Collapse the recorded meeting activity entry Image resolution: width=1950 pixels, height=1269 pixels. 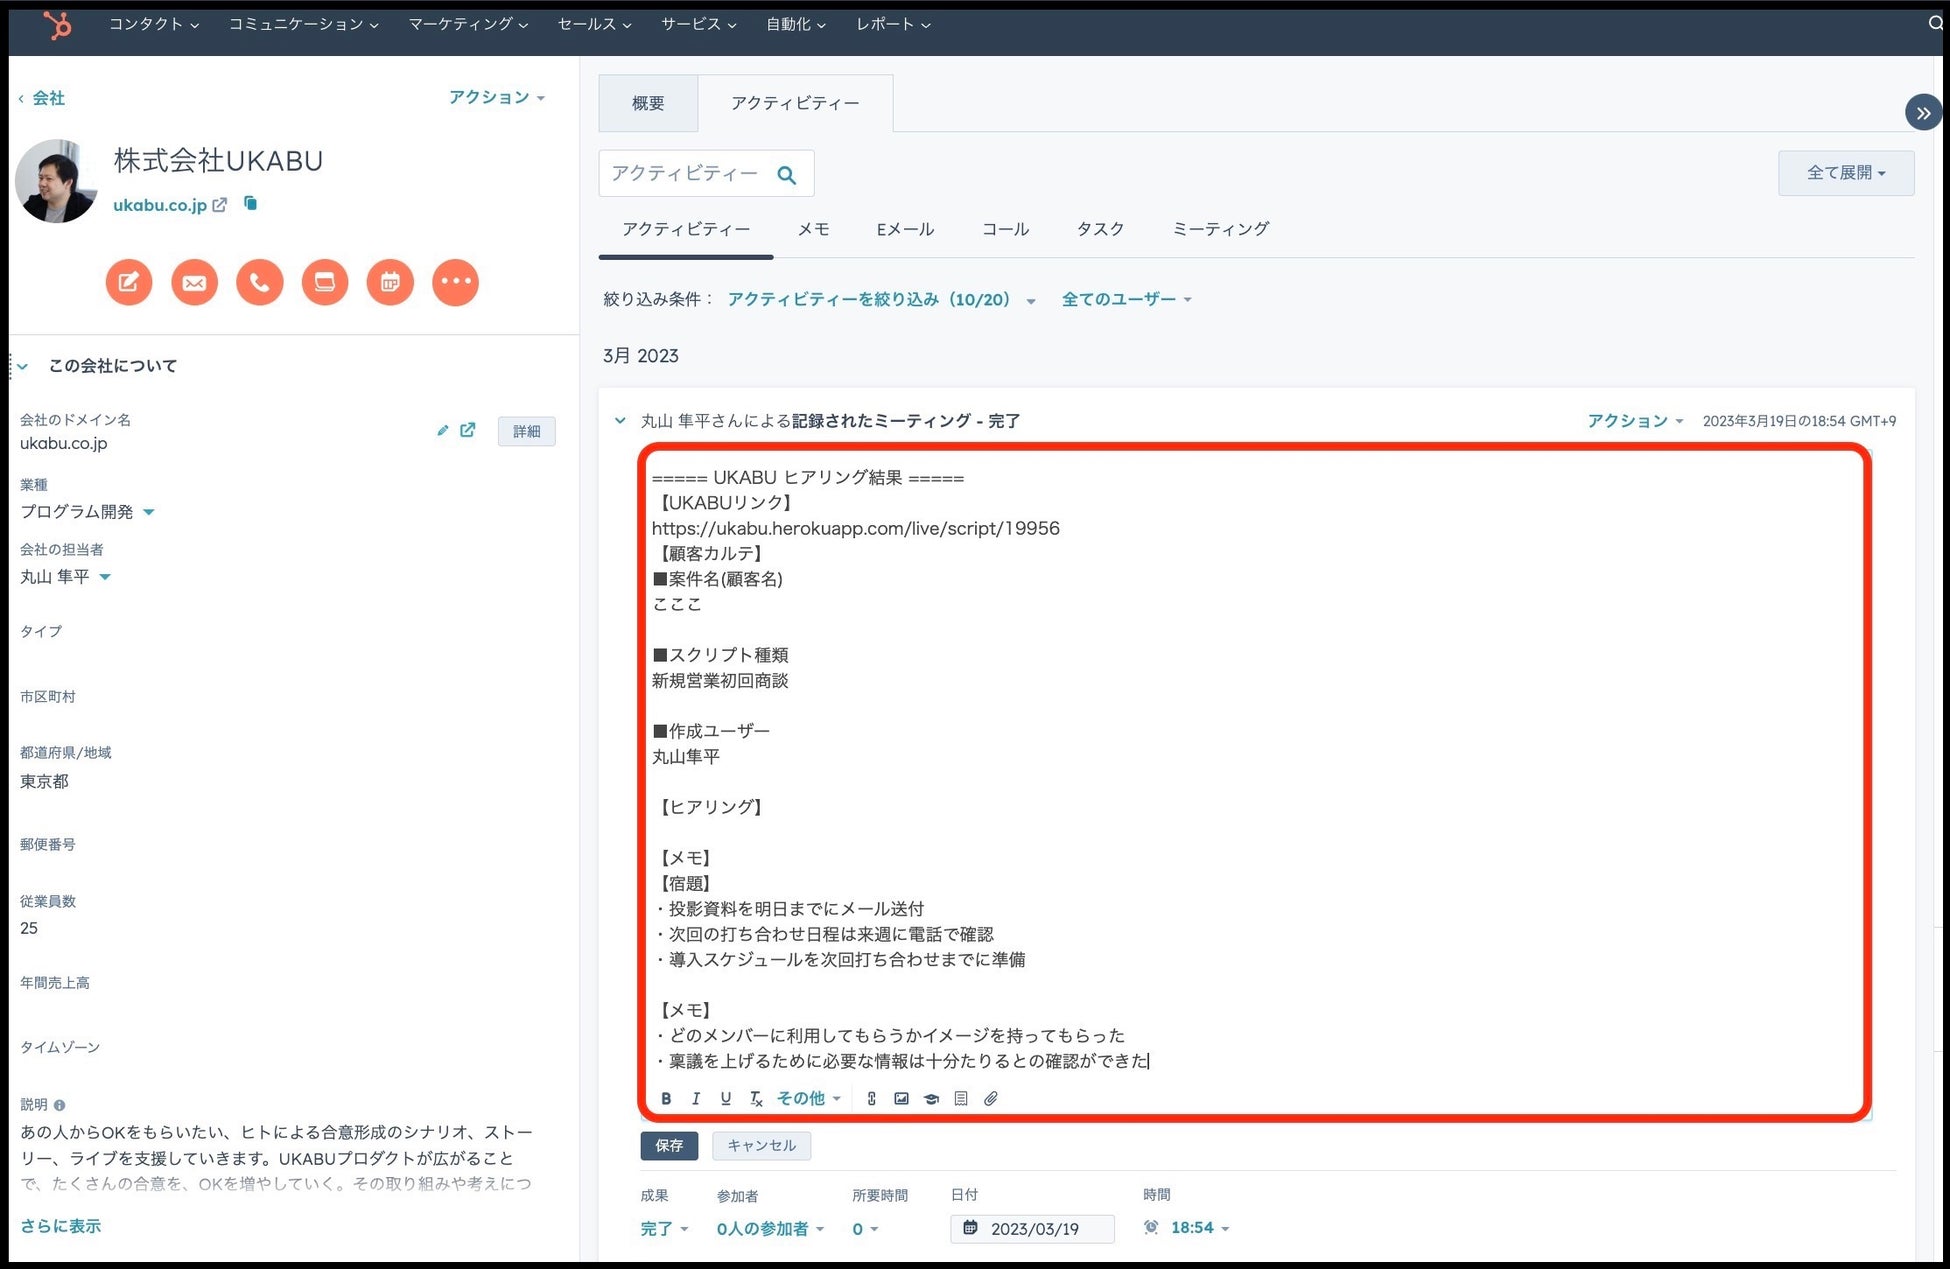(620, 421)
